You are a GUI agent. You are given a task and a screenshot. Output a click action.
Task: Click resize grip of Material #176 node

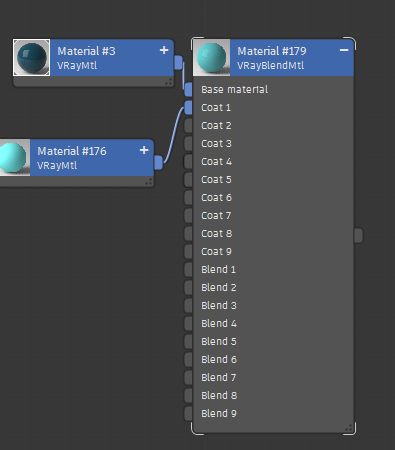pos(149,182)
